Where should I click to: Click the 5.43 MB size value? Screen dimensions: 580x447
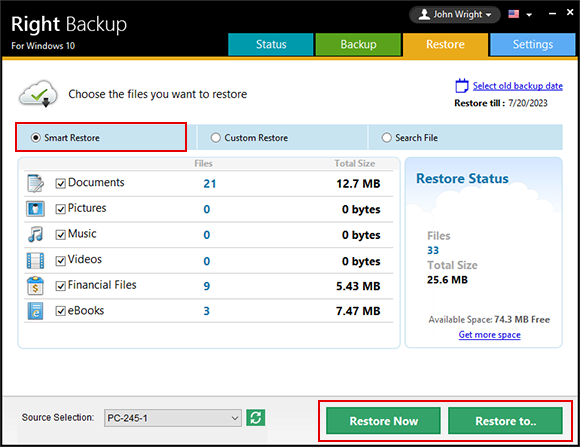coord(358,286)
